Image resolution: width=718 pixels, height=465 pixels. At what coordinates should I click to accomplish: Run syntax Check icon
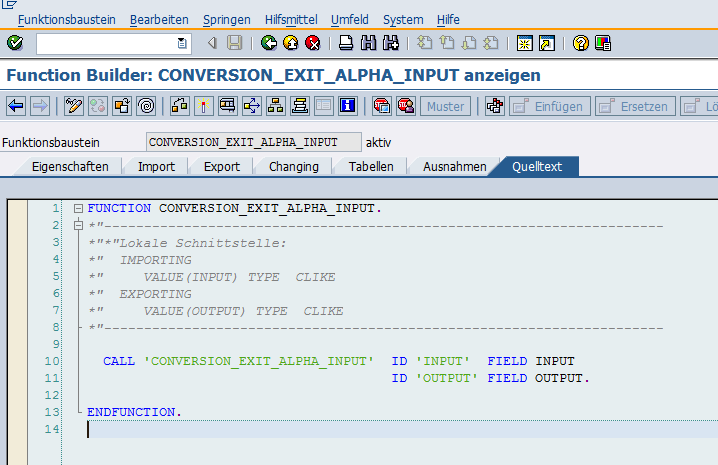point(180,106)
